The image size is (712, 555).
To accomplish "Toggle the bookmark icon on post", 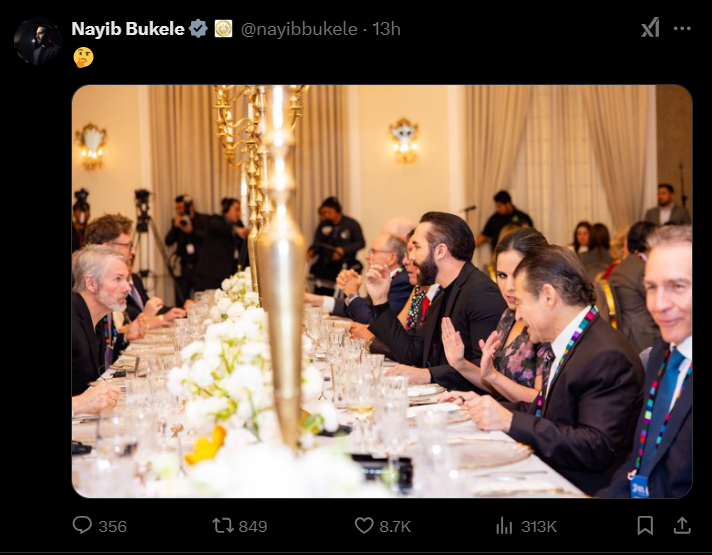I will click(x=646, y=525).
